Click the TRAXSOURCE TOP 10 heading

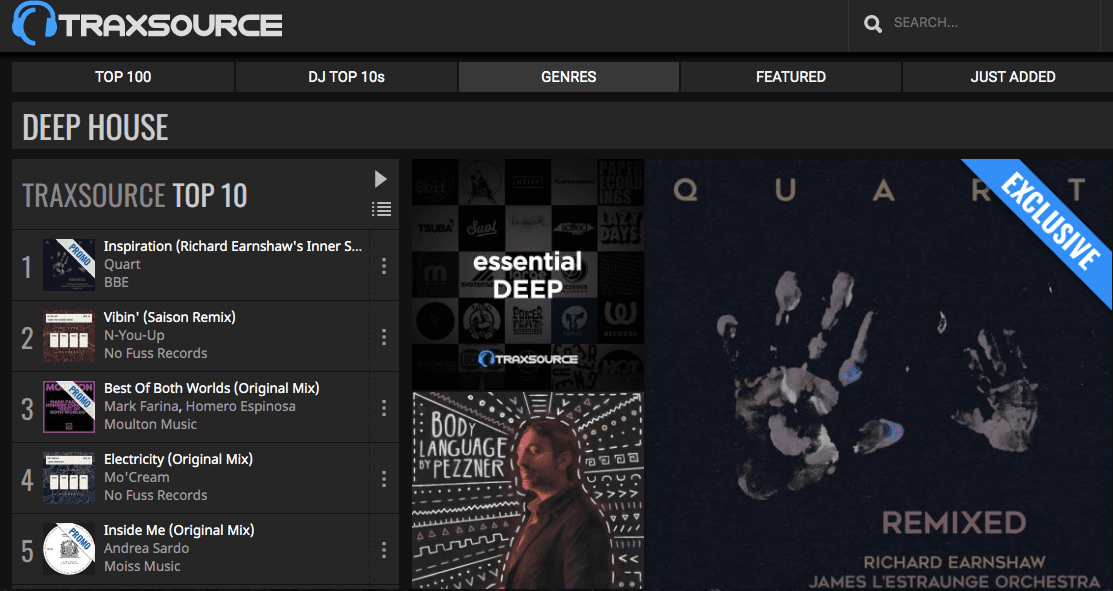pos(135,196)
